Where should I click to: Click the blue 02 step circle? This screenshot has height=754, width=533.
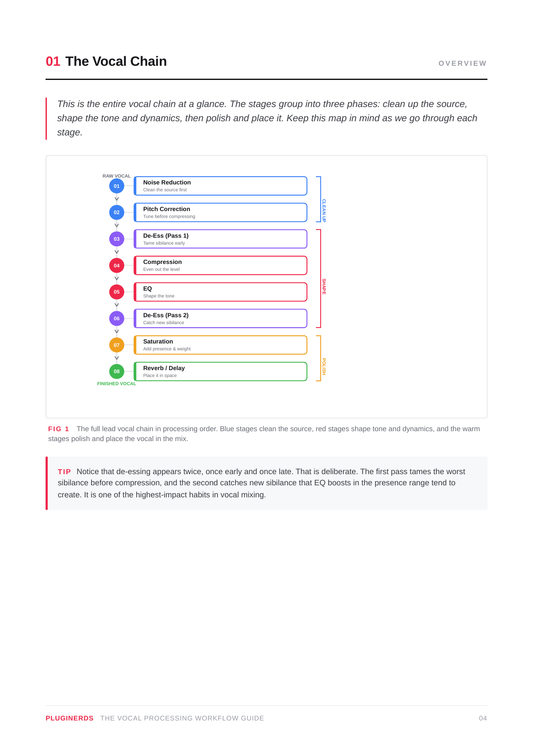116,212
